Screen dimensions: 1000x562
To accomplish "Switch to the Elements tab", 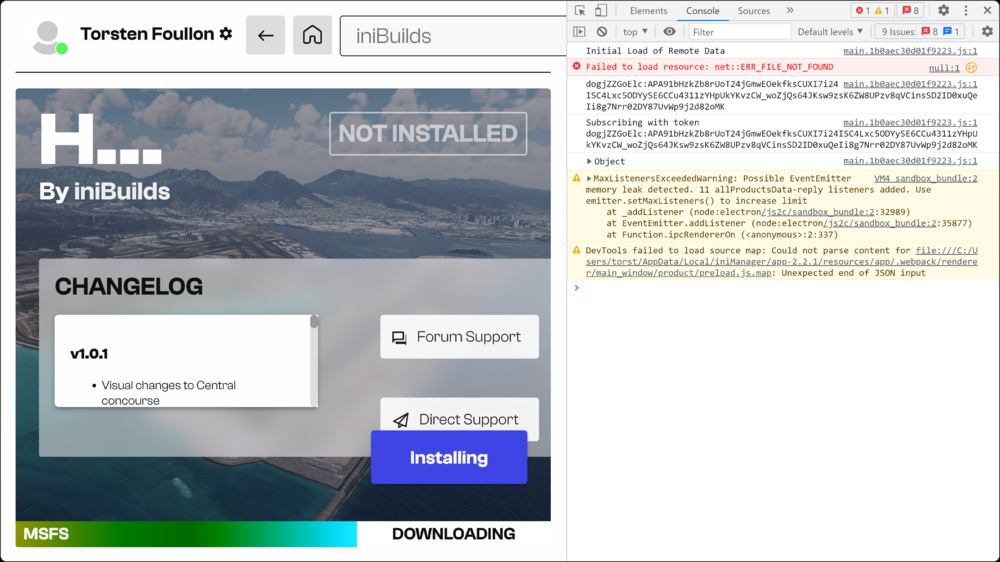I will pyautogui.click(x=648, y=11).
